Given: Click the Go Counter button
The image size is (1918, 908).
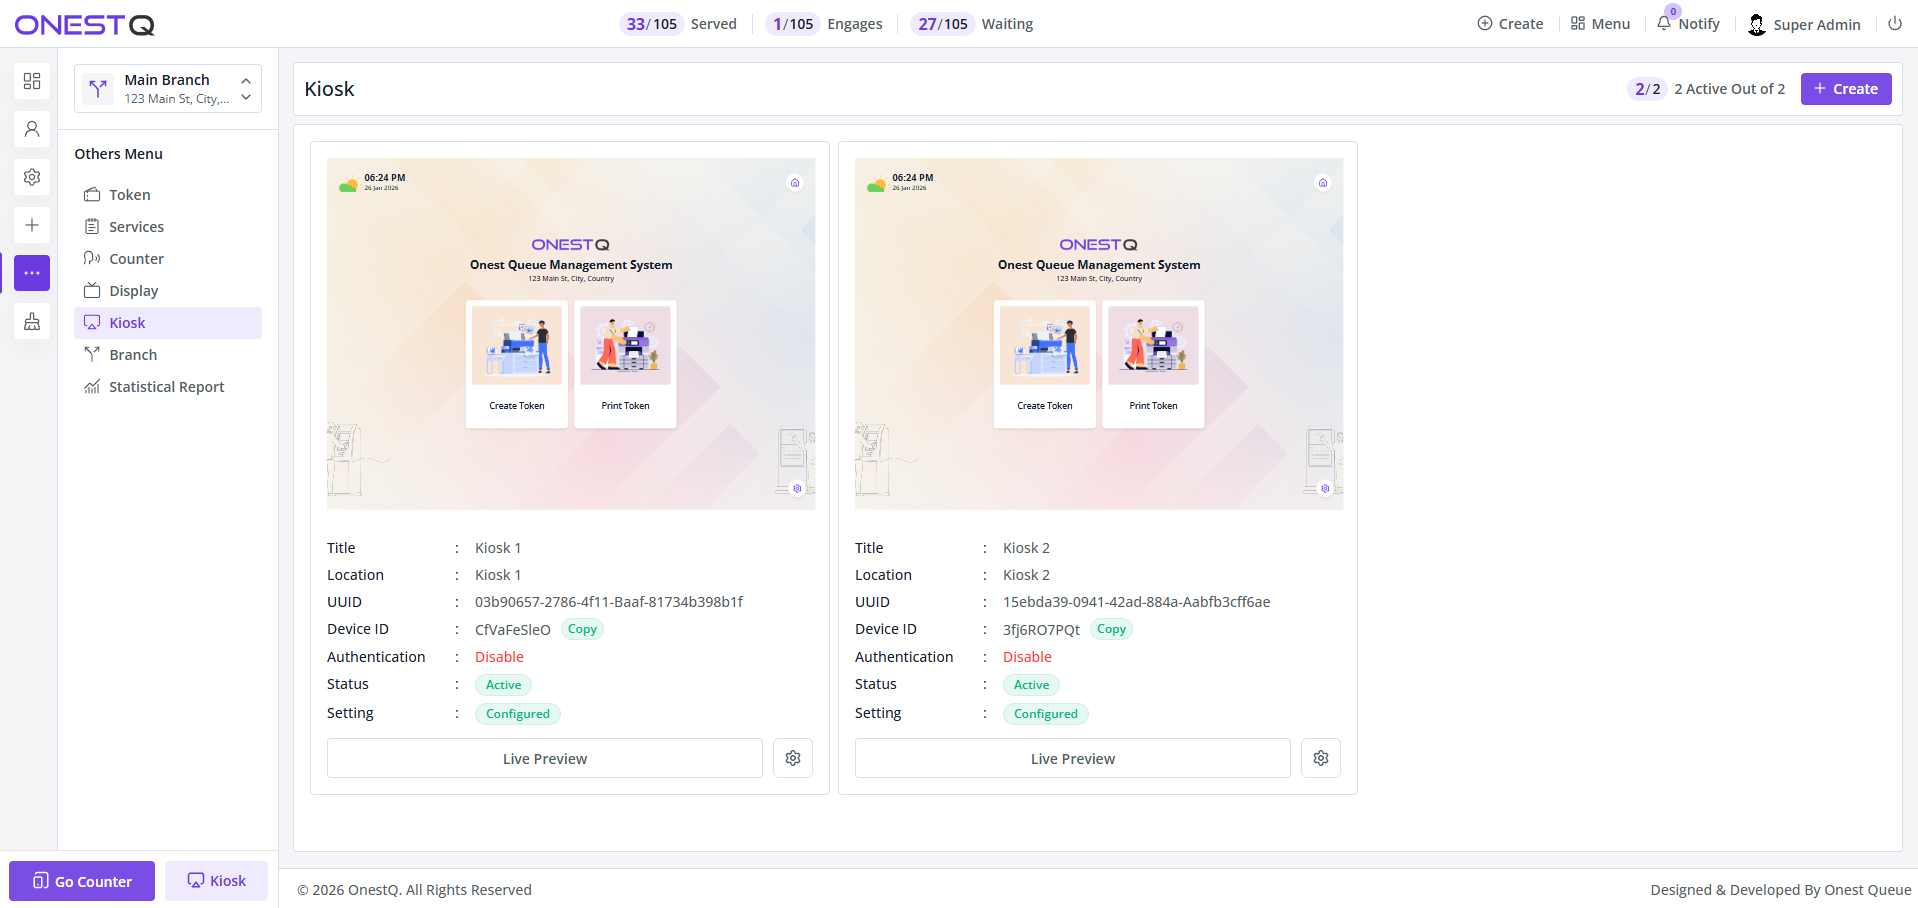Looking at the screenshot, I should click(82, 881).
